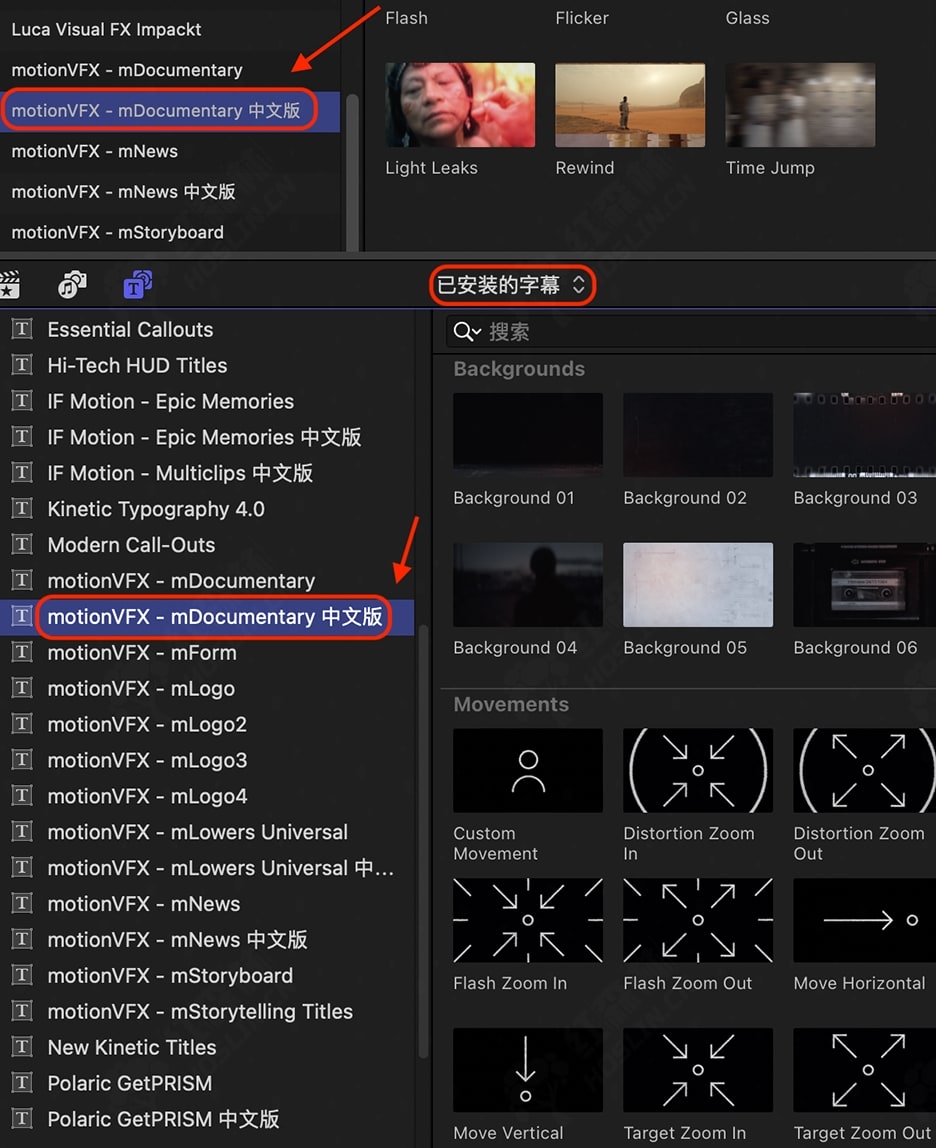This screenshot has width=936, height=1148.
Task: Select Polaric GetPRISM 中文版 category
Action: pyautogui.click(x=163, y=1119)
